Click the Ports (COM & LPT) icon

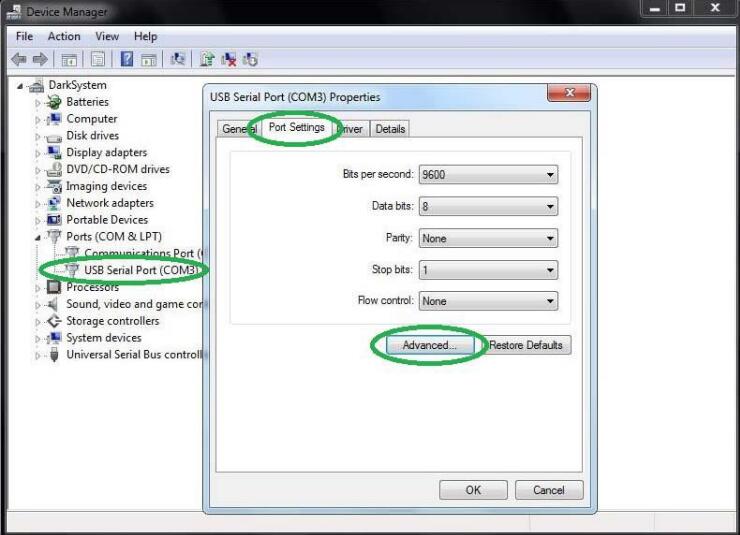tap(54, 236)
